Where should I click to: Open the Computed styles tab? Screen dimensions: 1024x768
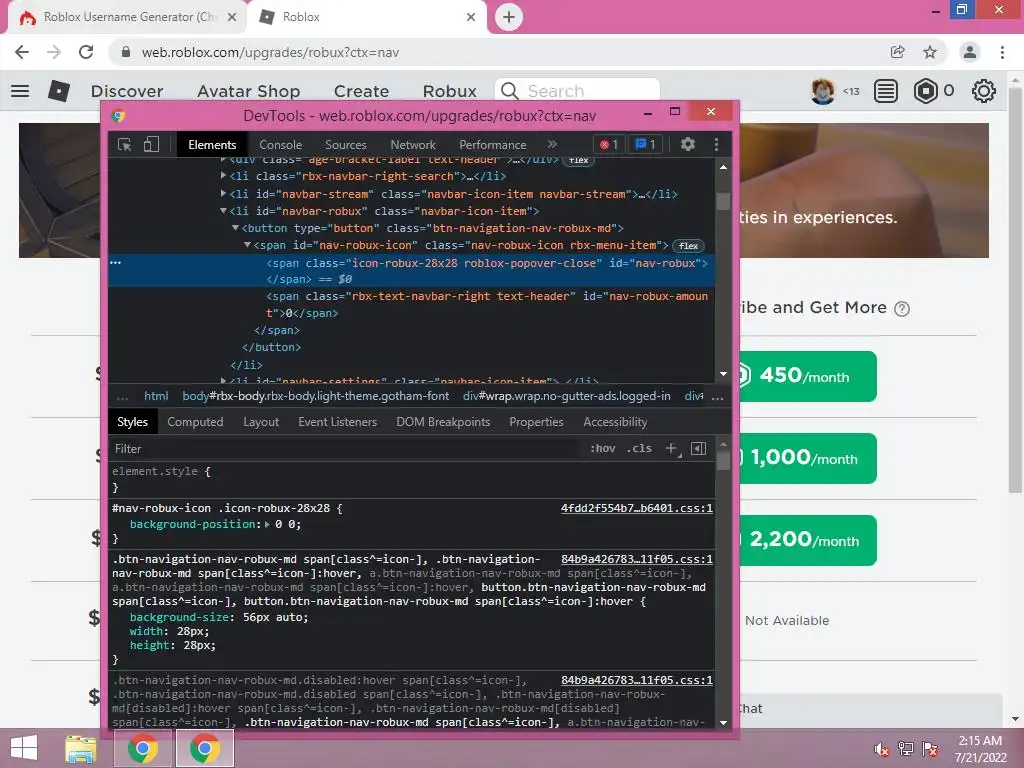[x=195, y=422]
